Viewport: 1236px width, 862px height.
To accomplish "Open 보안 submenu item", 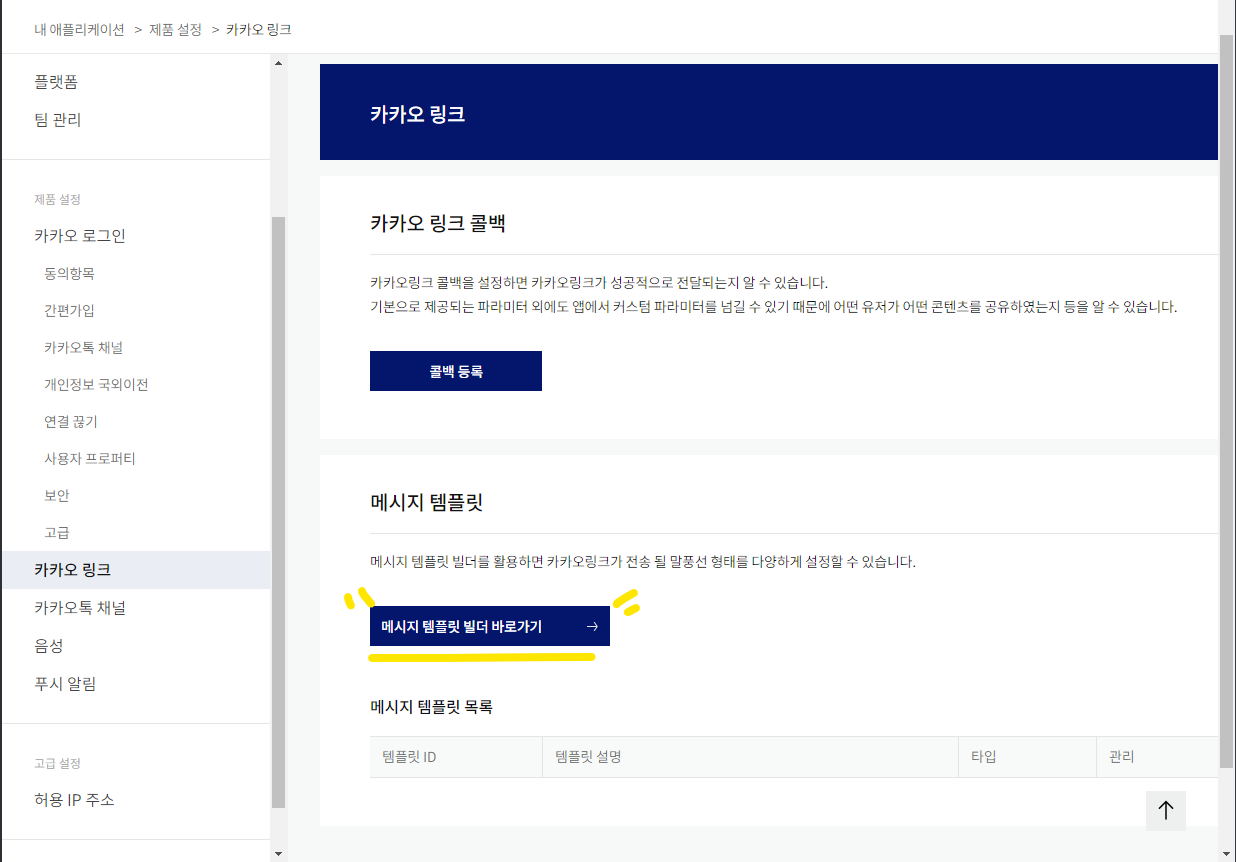I will click(57, 495).
